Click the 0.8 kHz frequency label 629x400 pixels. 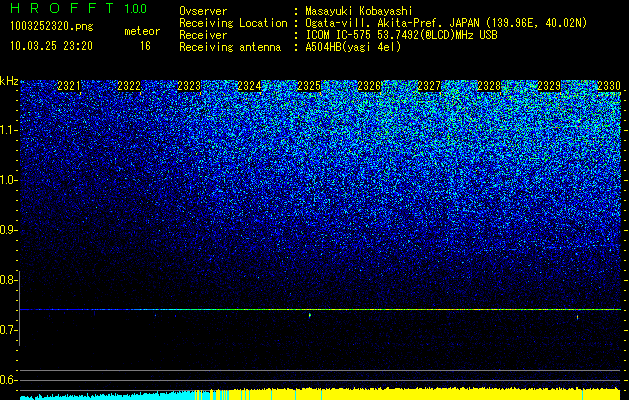pyautogui.click(x=8, y=280)
